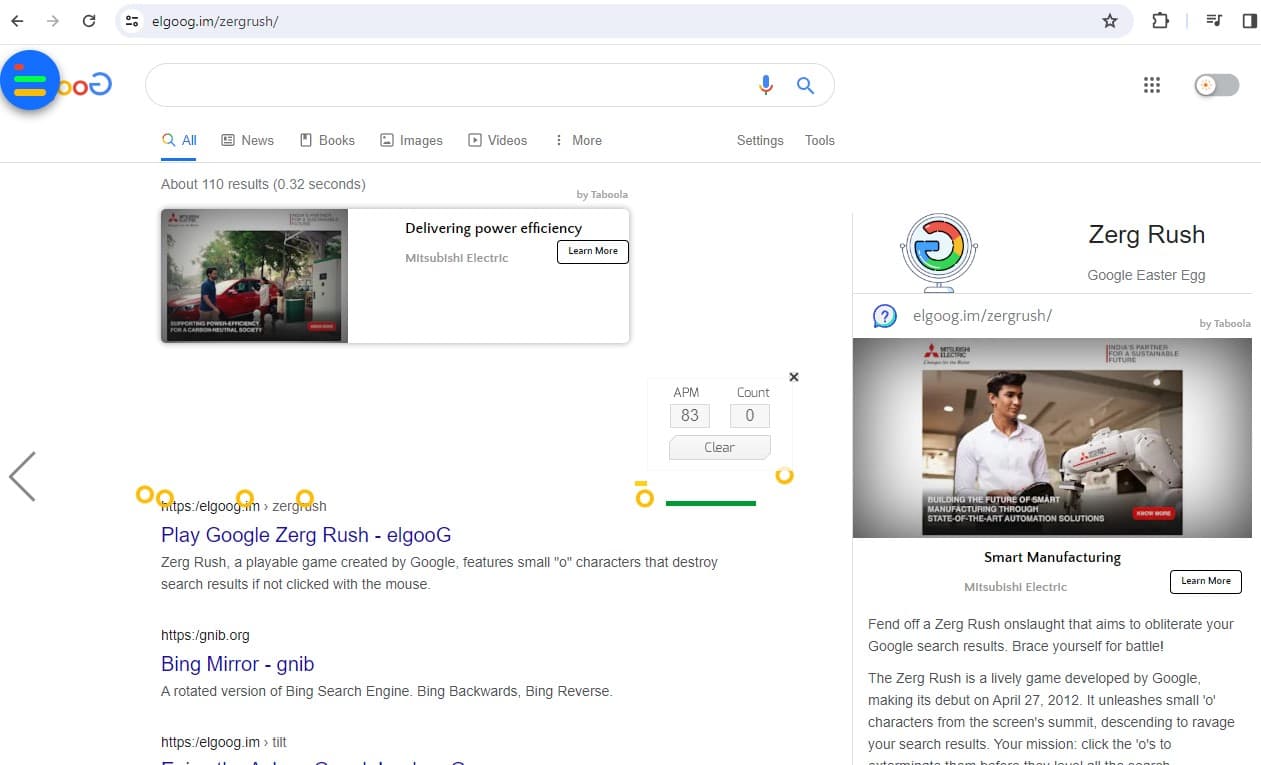
Task: Open the browser side panel icon
Action: click(1249, 21)
